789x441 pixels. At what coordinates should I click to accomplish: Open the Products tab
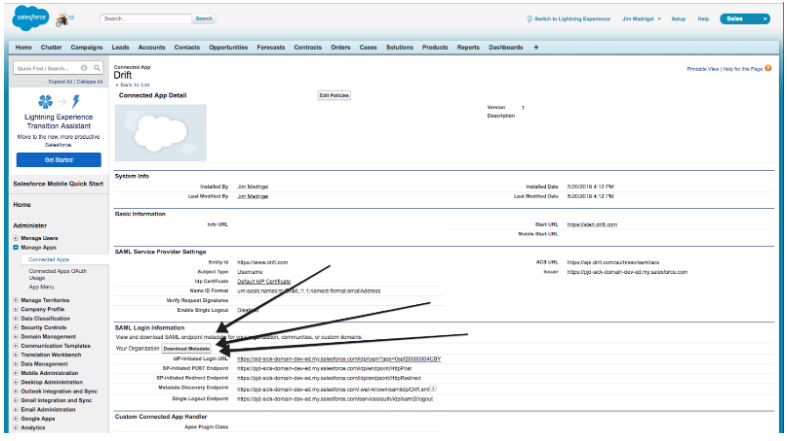435,47
